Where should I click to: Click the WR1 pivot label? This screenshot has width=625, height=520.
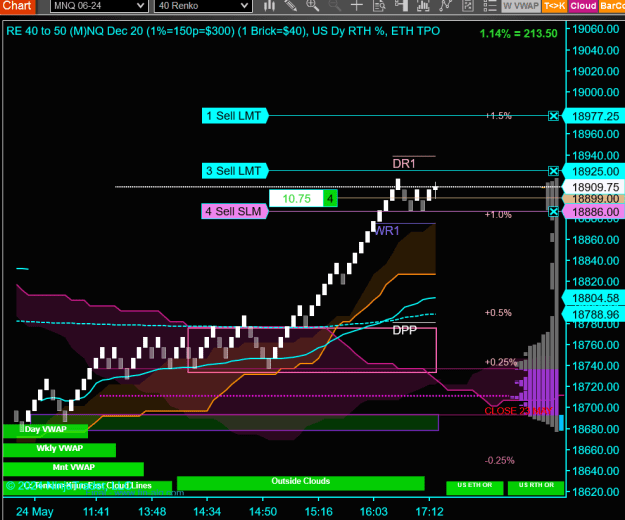coord(387,231)
